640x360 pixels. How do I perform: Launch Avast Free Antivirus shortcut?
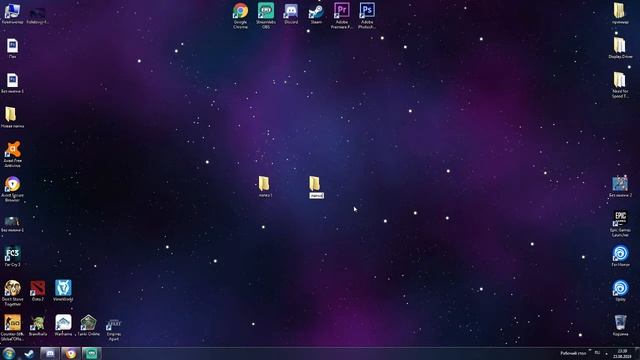pyautogui.click(x=12, y=154)
